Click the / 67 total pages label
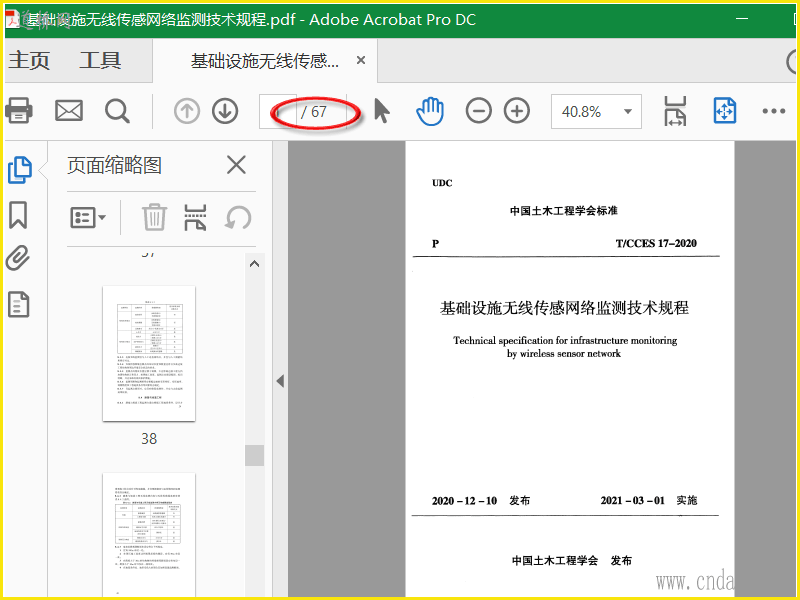The height and width of the screenshot is (600, 800). (314, 112)
